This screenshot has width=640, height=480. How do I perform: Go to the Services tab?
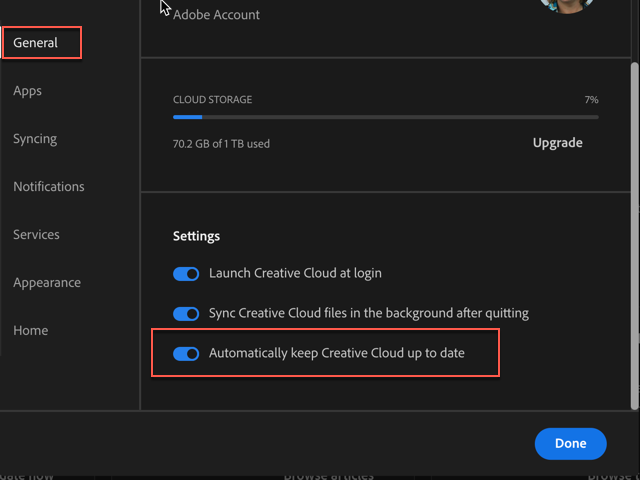tap(36, 235)
